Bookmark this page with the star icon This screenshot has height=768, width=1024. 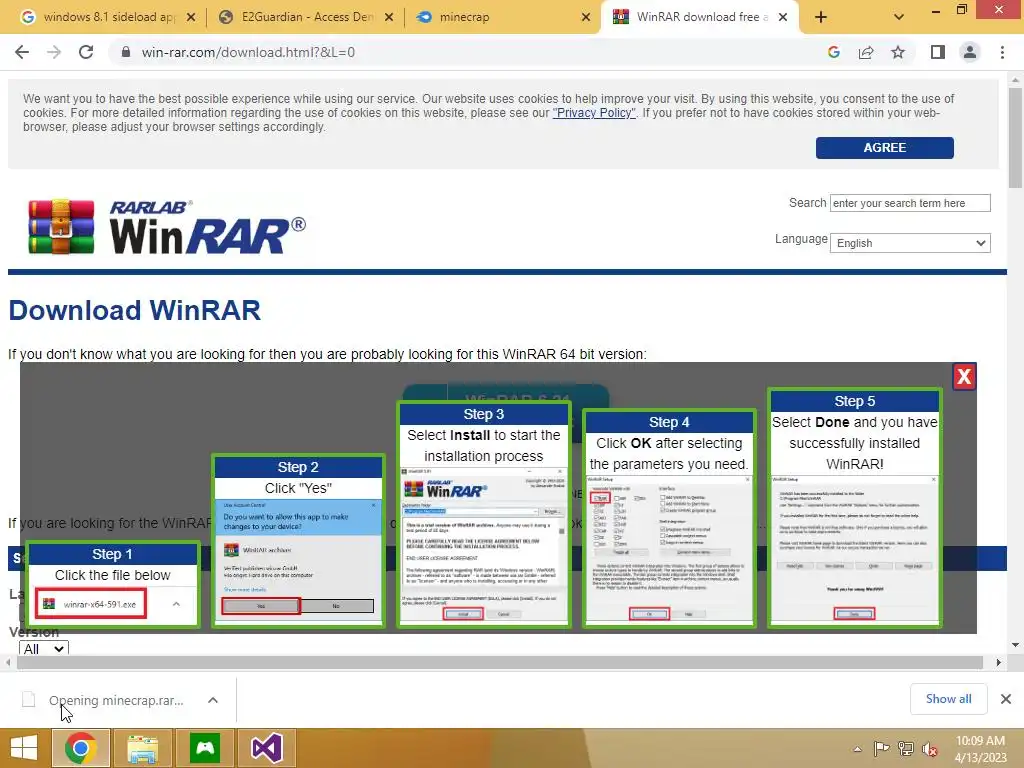(898, 52)
